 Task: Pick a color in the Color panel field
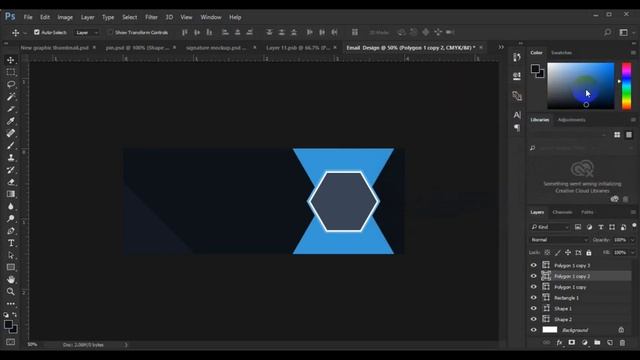580,86
